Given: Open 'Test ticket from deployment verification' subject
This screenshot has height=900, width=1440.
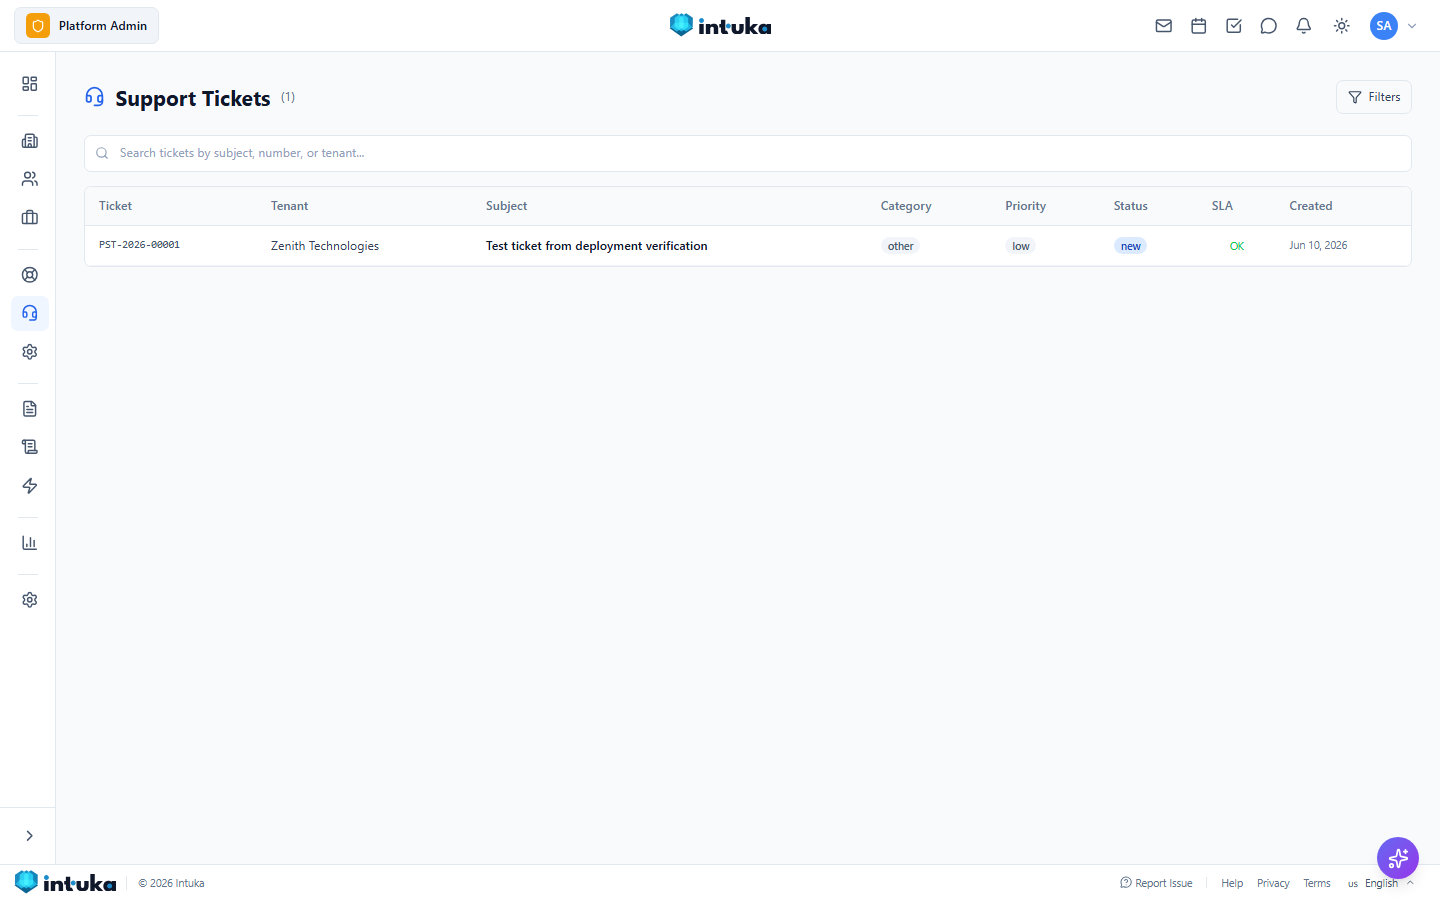Looking at the screenshot, I should click(597, 246).
